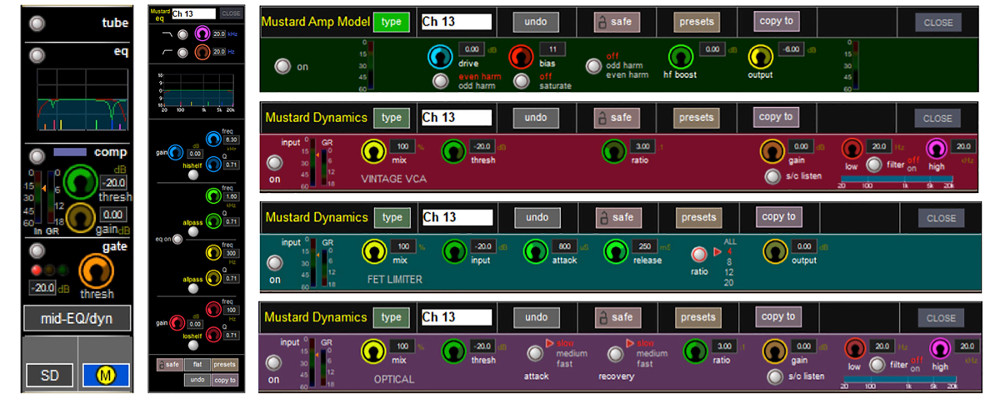
Task: Toggle s/c listen on Vintage VCA
Action: tap(772, 177)
